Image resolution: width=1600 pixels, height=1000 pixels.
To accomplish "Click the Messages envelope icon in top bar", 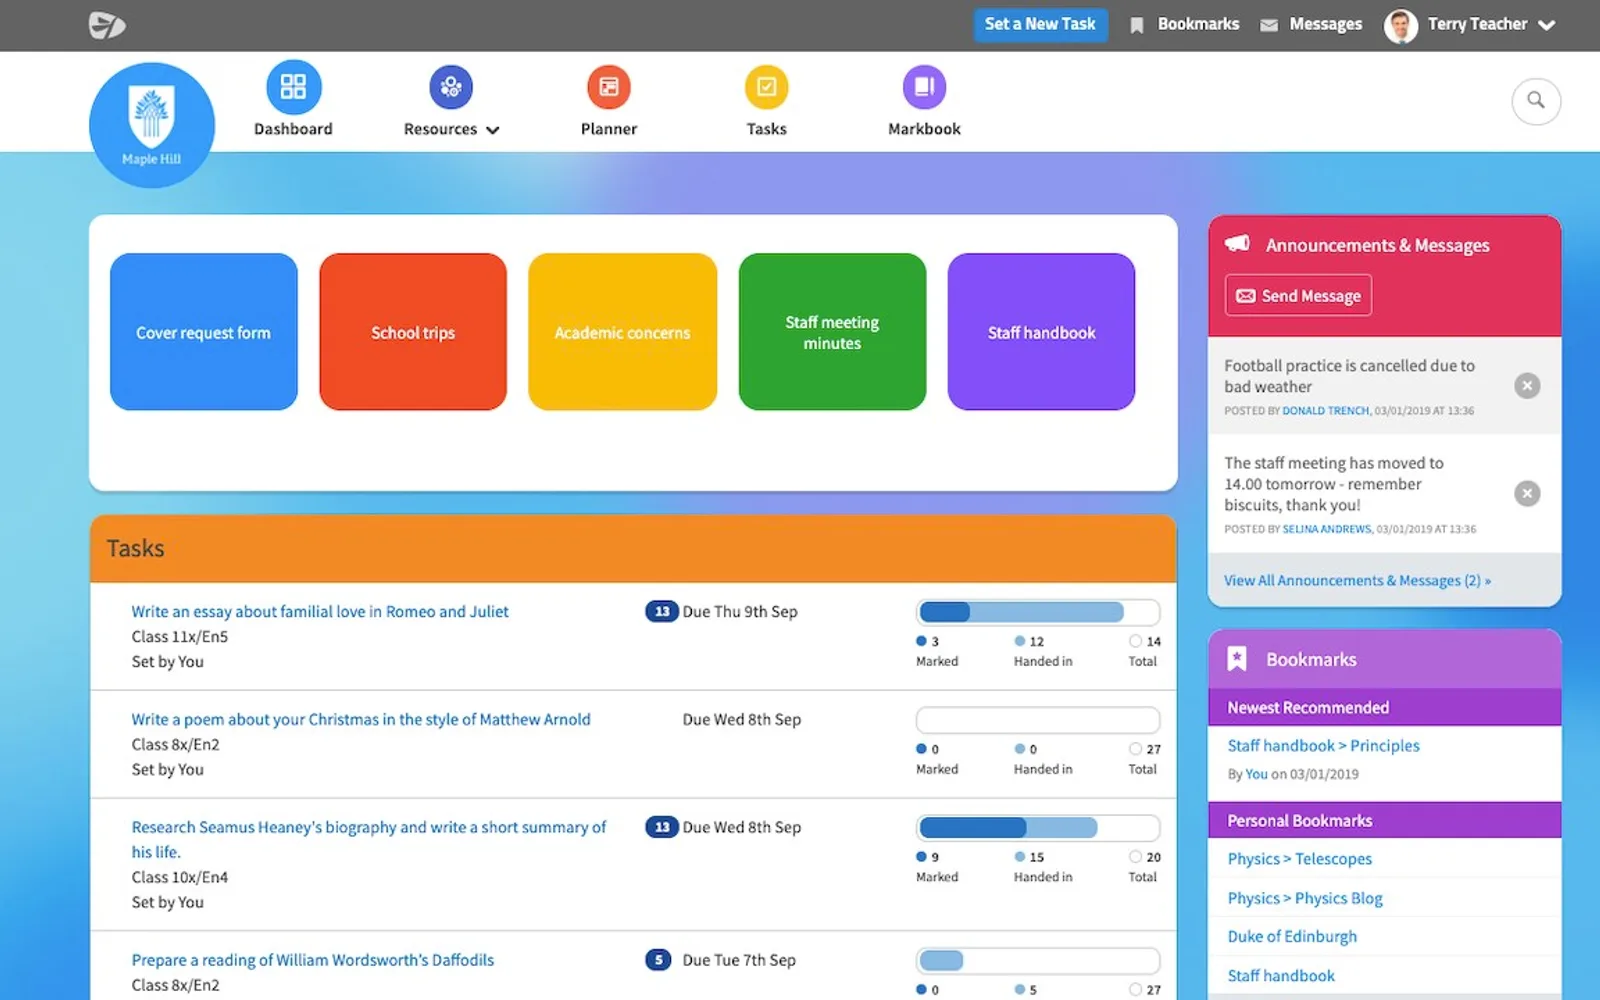I will [1268, 25].
